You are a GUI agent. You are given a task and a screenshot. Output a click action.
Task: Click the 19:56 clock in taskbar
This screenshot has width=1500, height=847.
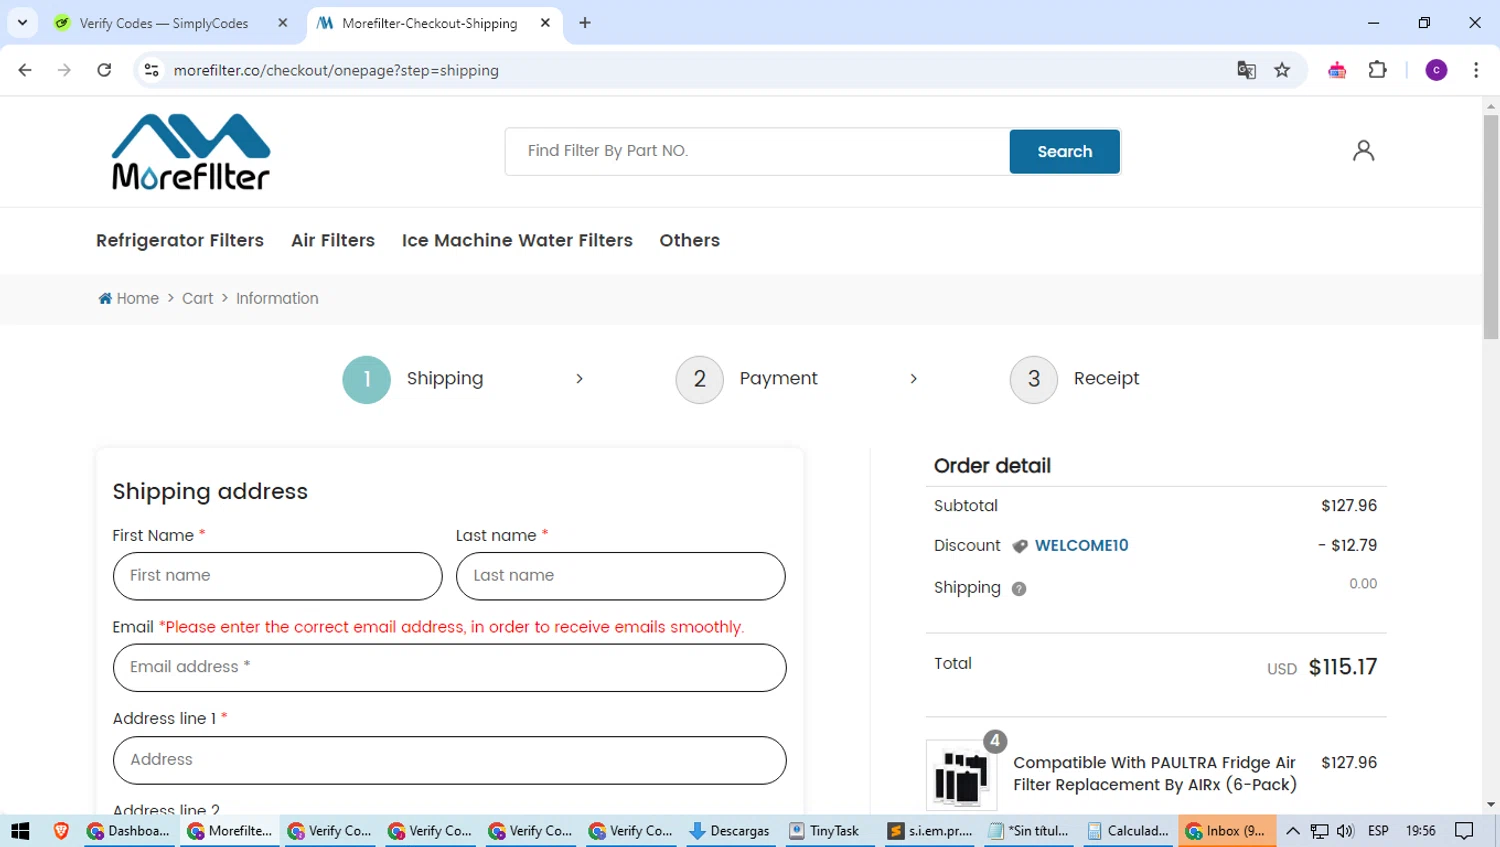[1421, 831]
